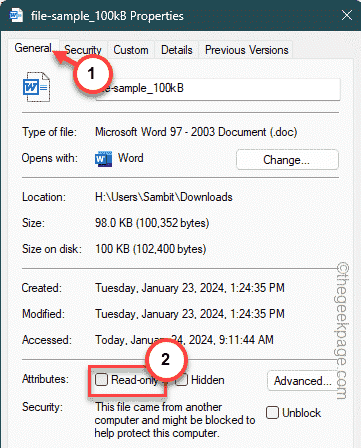Click the Word document file icon
361x448 pixels.
pos(37,87)
